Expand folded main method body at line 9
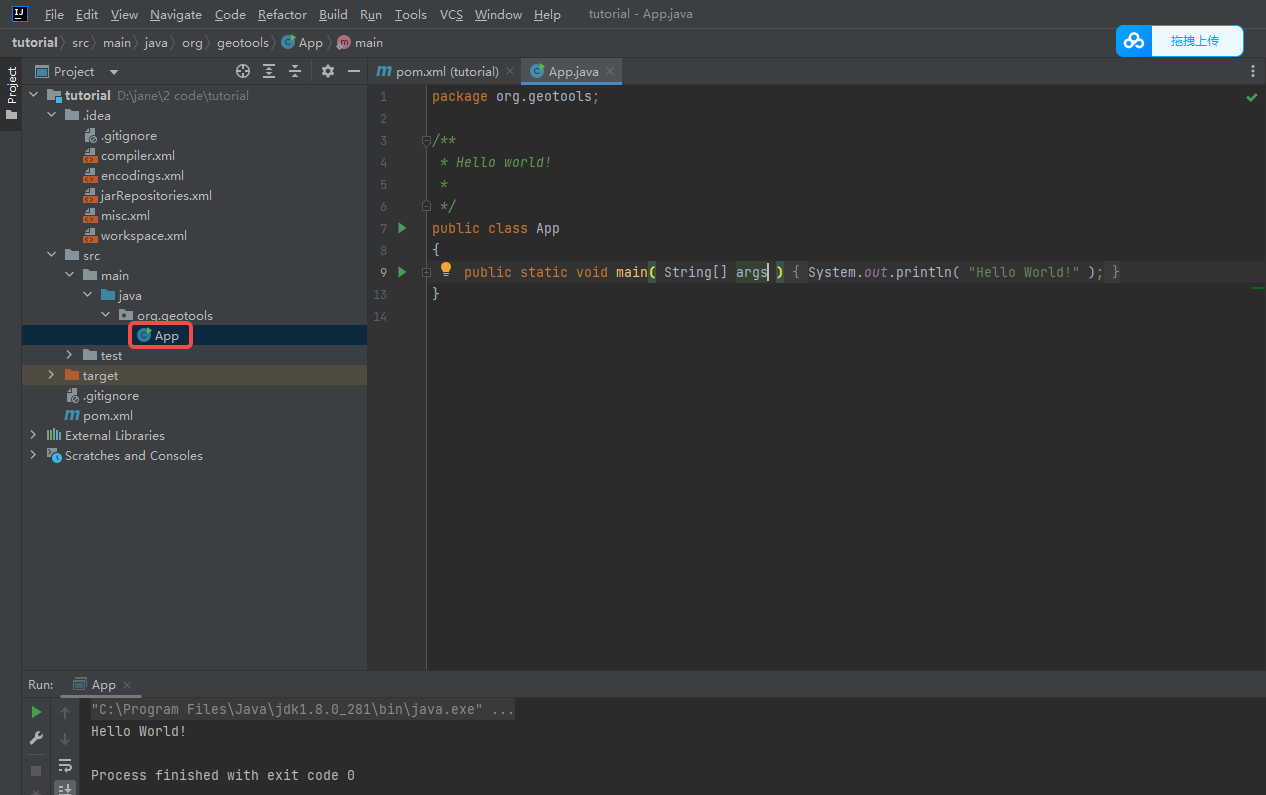Screen dimensions: 1266x795 426,272
